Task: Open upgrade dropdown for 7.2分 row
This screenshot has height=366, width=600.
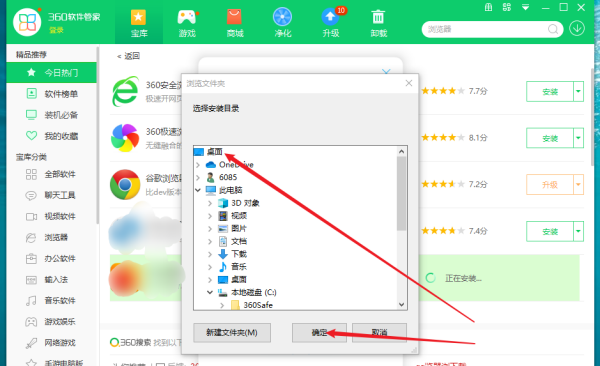Action: point(578,185)
